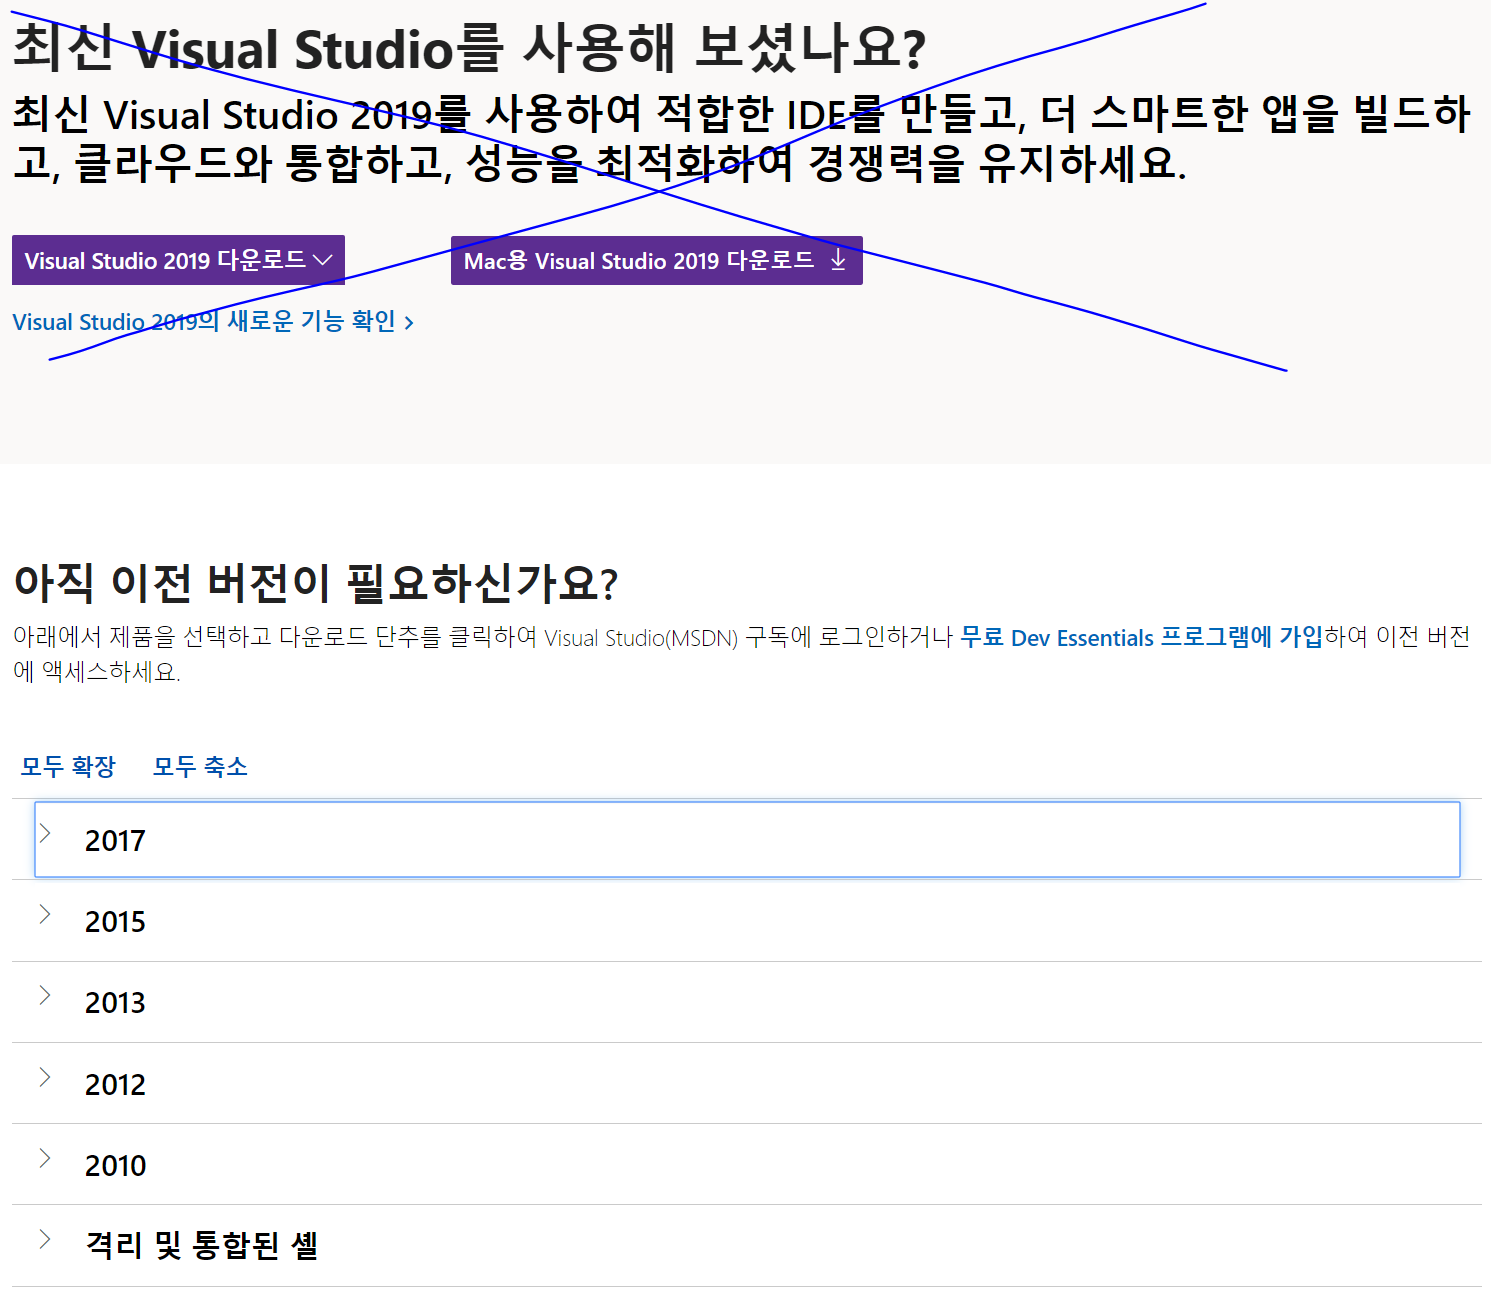Expand the 2012 section chevron
The width and height of the screenshot is (1491, 1293).
(45, 1077)
